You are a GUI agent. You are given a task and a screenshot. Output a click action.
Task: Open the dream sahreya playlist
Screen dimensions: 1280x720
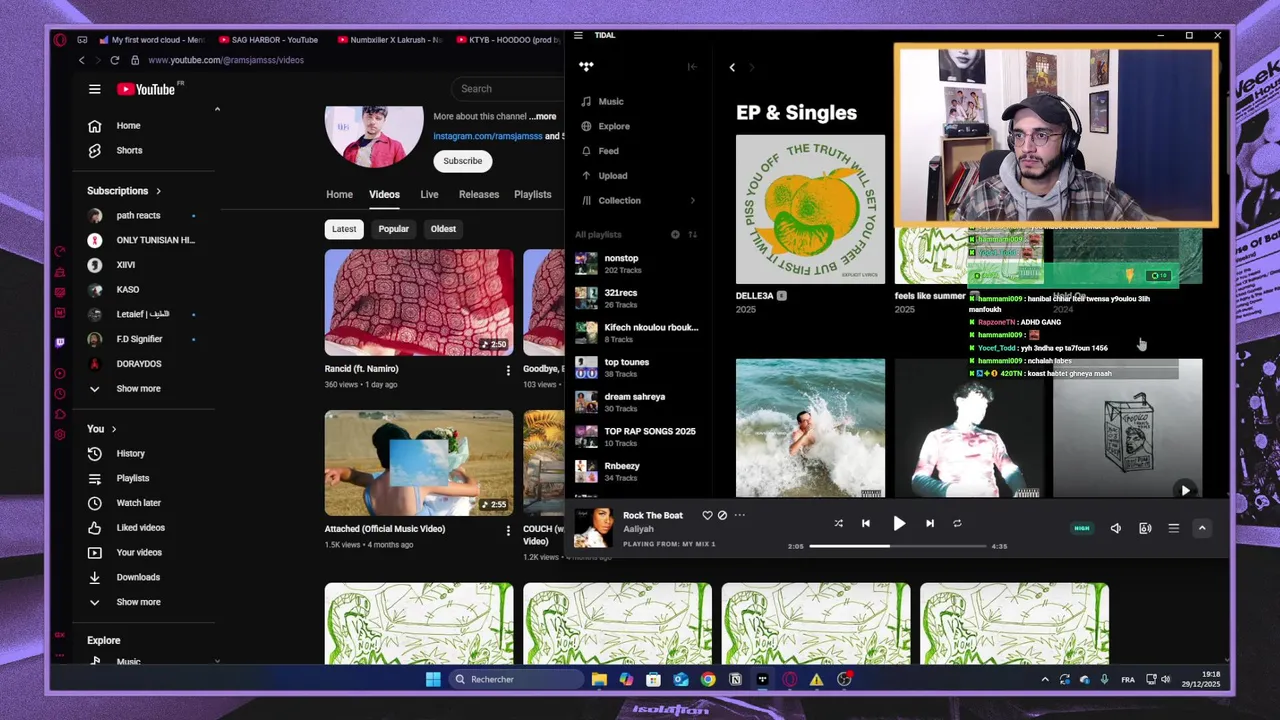pyautogui.click(x=637, y=402)
